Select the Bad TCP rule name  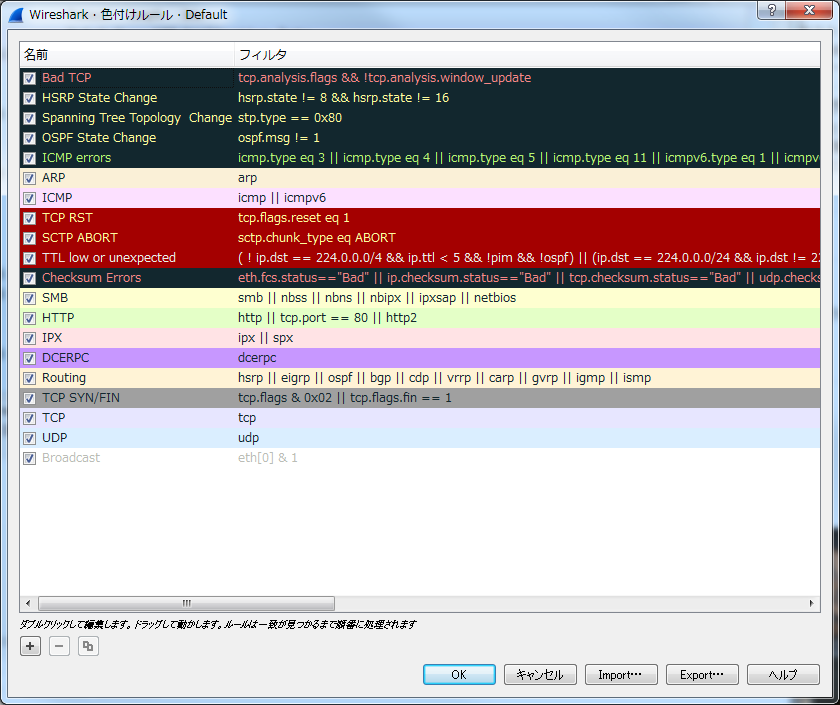click(x=66, y=78)
